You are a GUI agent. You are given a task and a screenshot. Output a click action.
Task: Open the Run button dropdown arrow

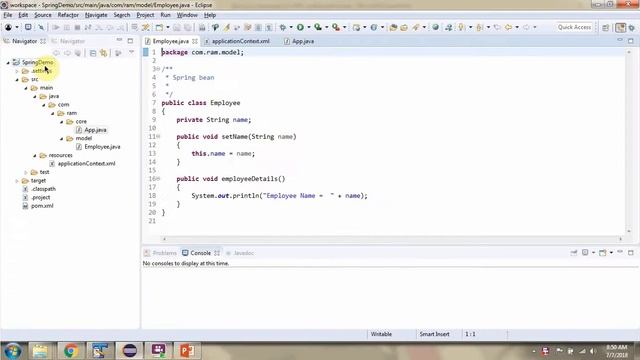pos(309,27)
